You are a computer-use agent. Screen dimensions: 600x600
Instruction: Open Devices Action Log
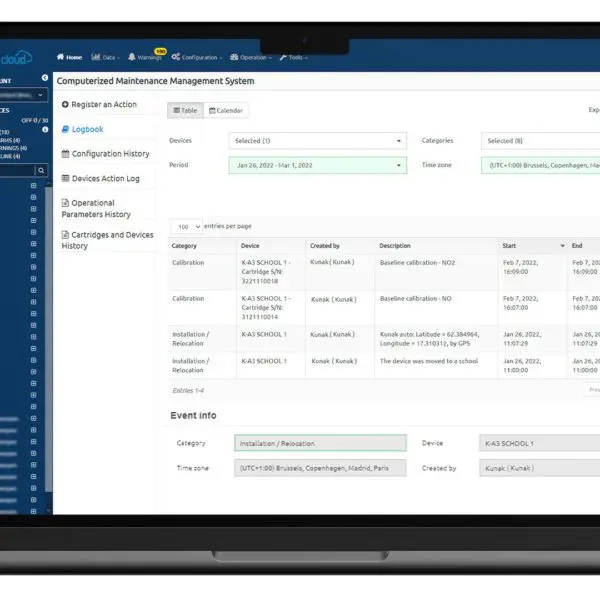coord(101,178)
